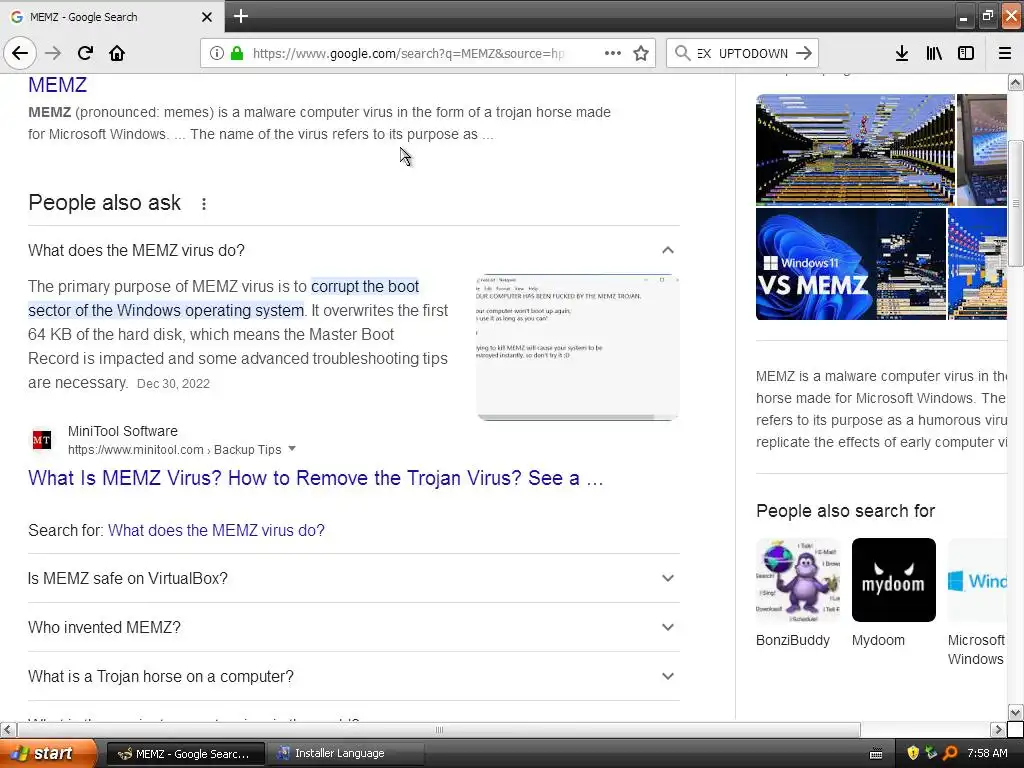Open People also ask options menu
Viewport: 1024px width, 768px height.
click(x=204, y=204)
